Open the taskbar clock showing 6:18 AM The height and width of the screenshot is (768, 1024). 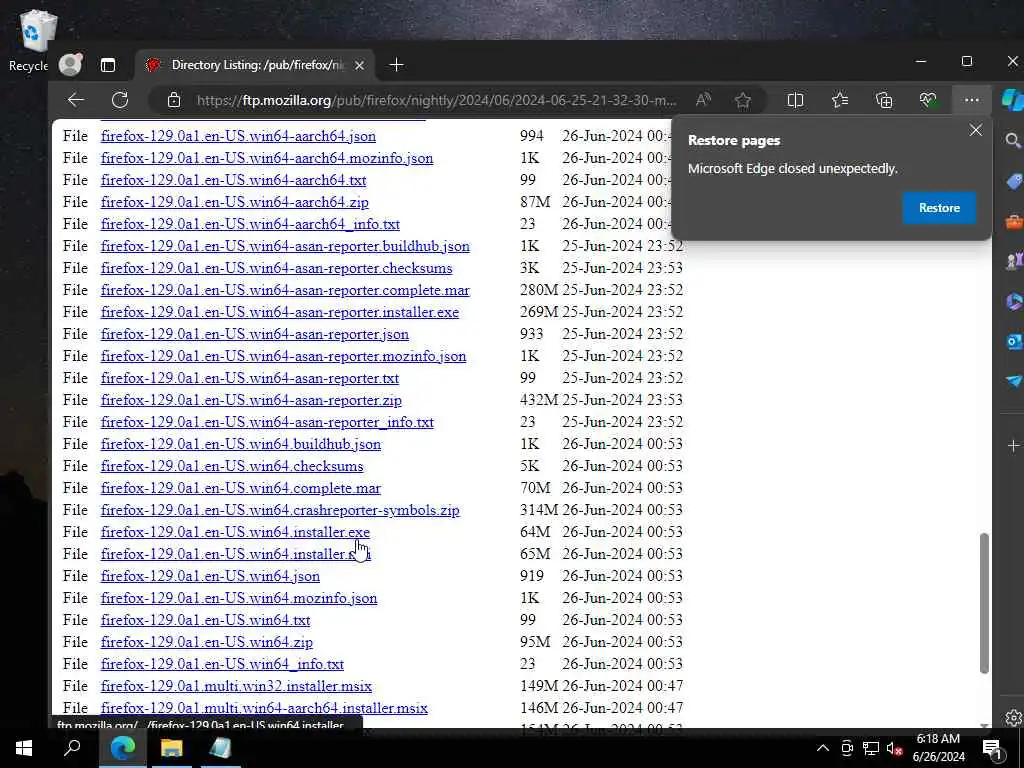pos(938,748)
